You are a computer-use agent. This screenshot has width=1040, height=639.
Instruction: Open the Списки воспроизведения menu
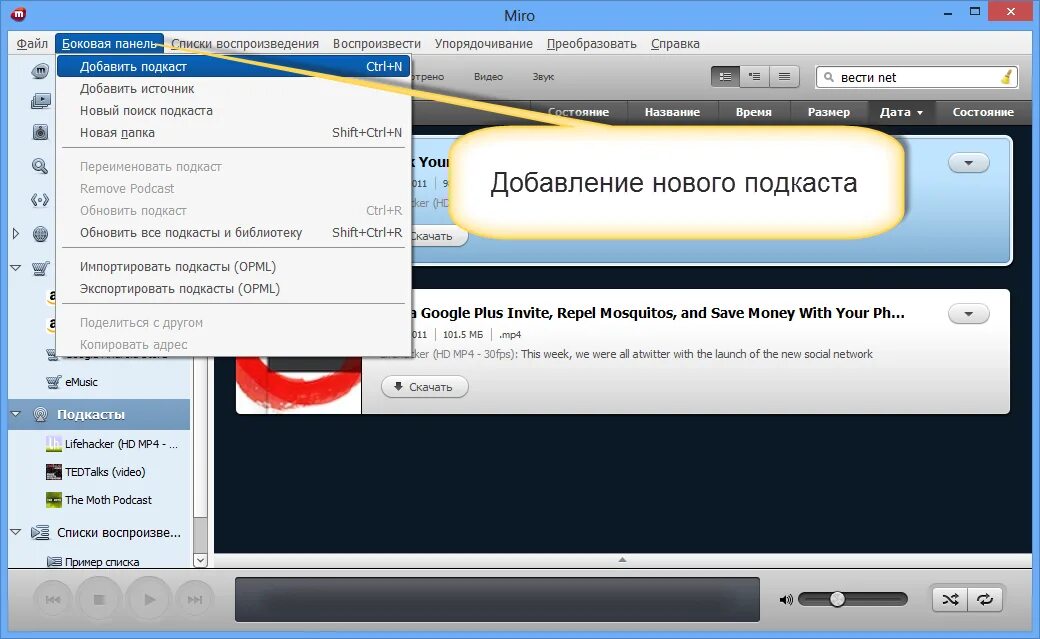(245, 44)
